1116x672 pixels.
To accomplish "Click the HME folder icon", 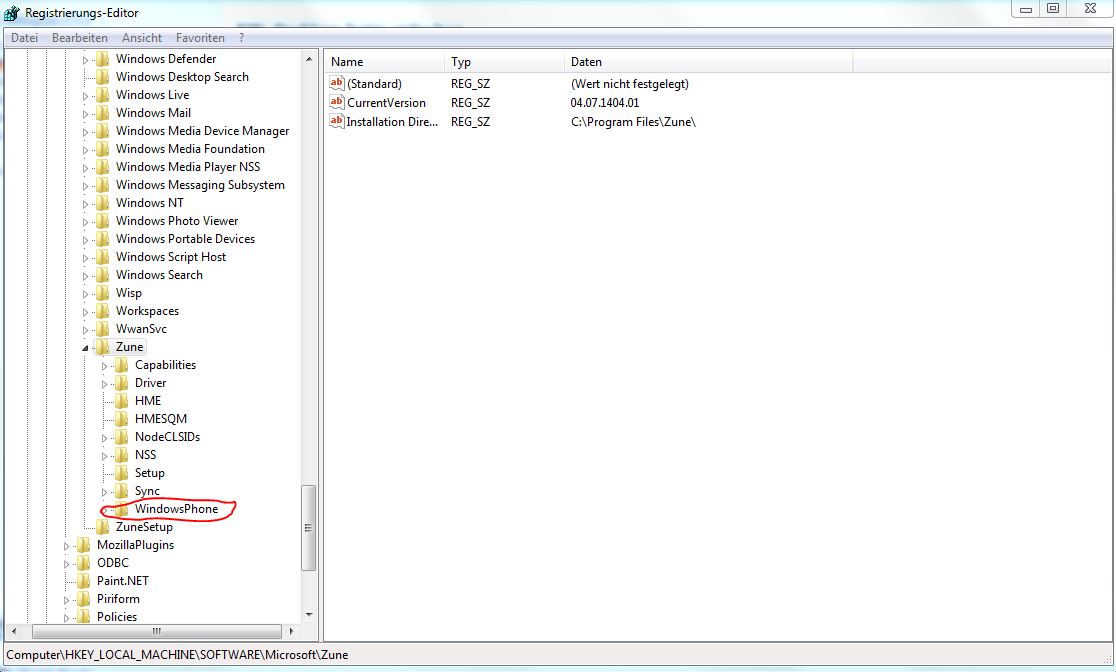I will point(122,401).
